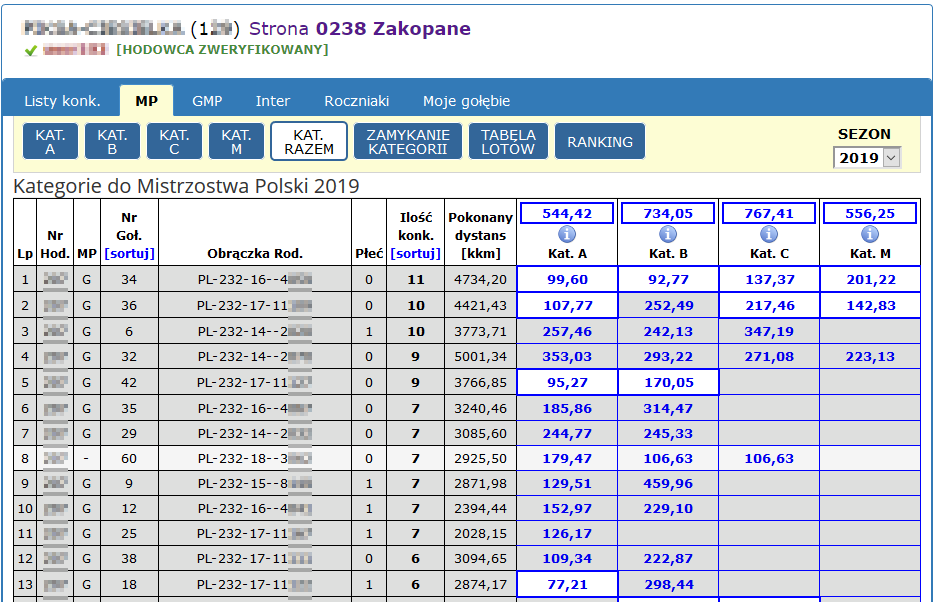
Task: Click the info icon above Kat. C
Action: tap(769, 234)
